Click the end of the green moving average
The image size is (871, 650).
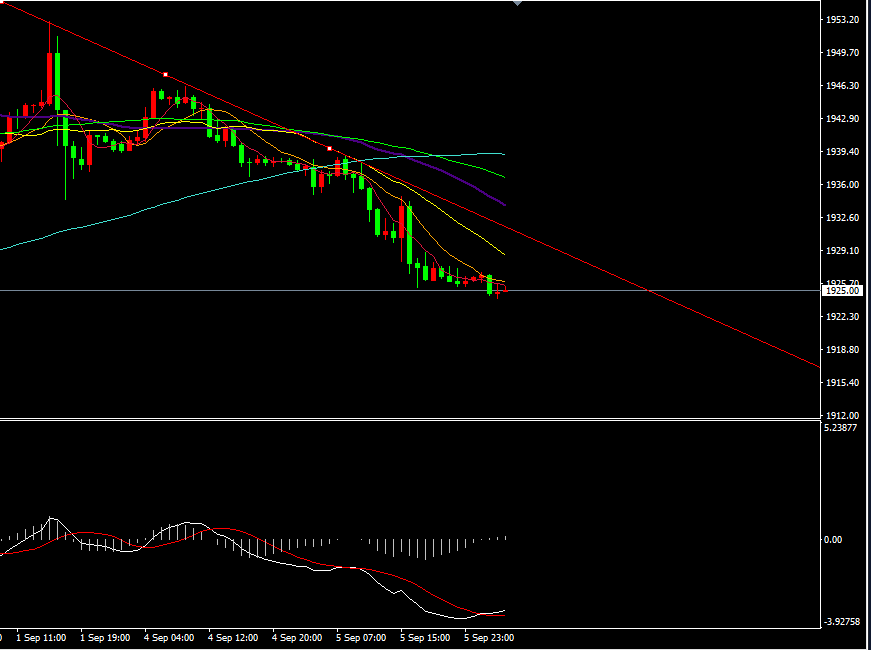(503, 177)
